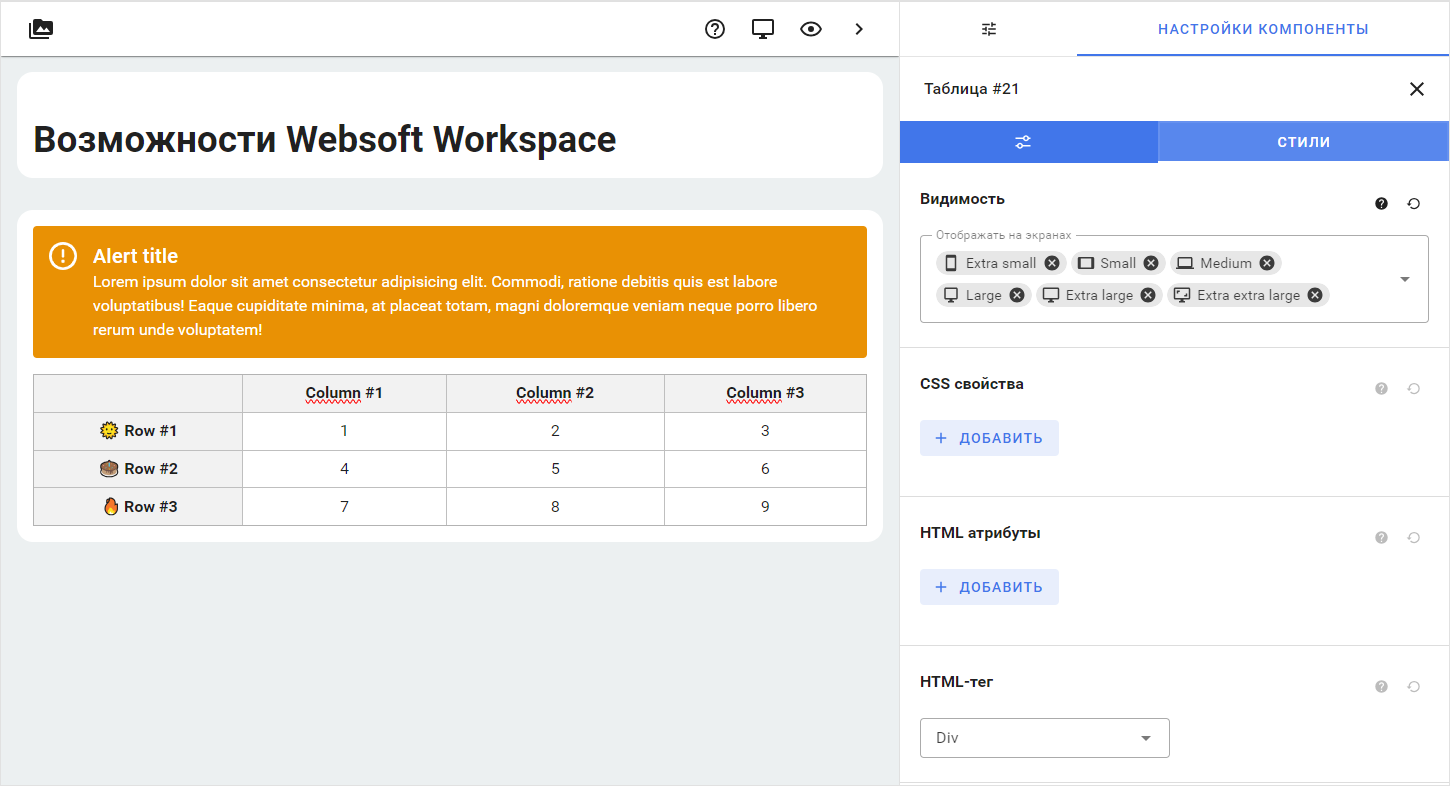Remove the Large screen chip
Screen dimensions: 1450x786
(1015, 294)
